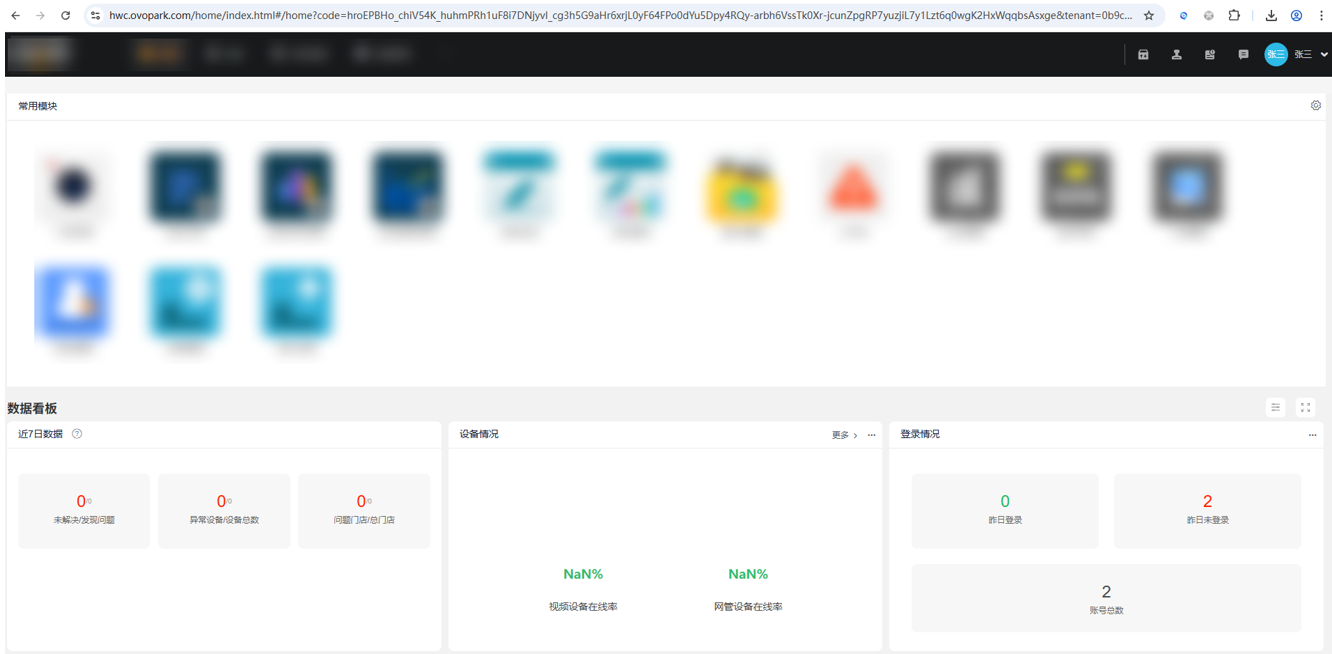
Task: Reload the page with browser refresh button
Action: point(66,16)
